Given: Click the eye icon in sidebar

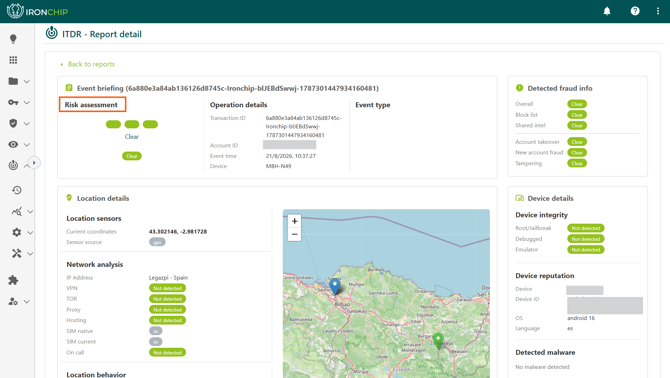Looking at the screenshot, I should click(13, 144).
